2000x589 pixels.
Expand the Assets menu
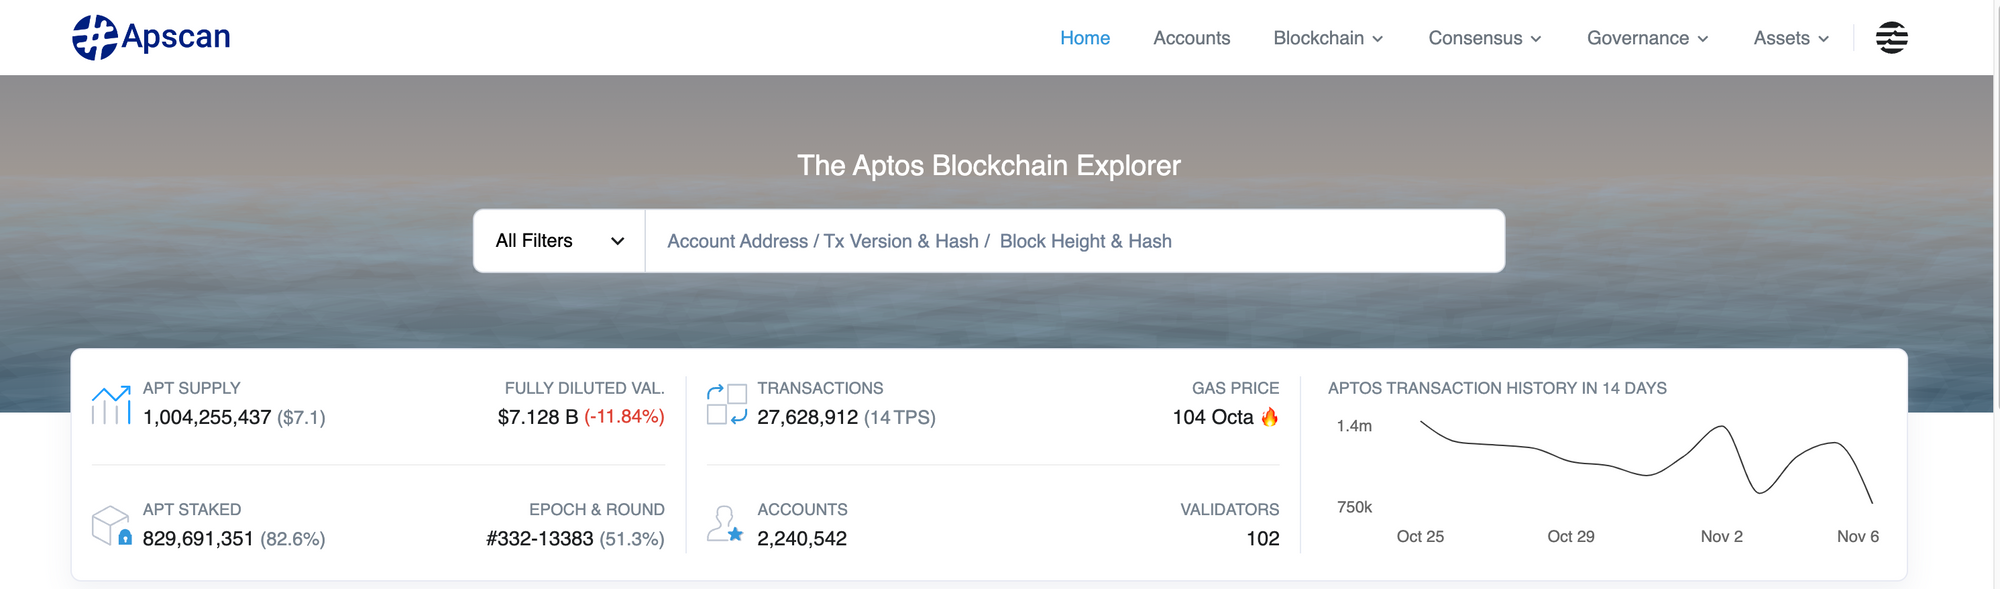click(x=1790, y=38)
